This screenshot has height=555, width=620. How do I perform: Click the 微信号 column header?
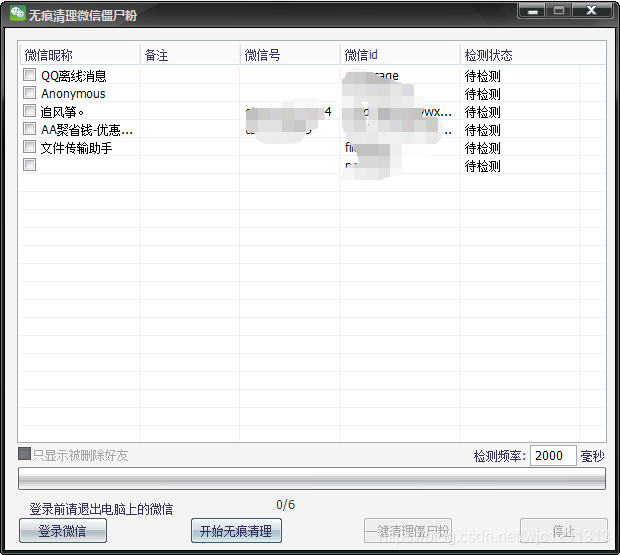(x=290, y=55)
